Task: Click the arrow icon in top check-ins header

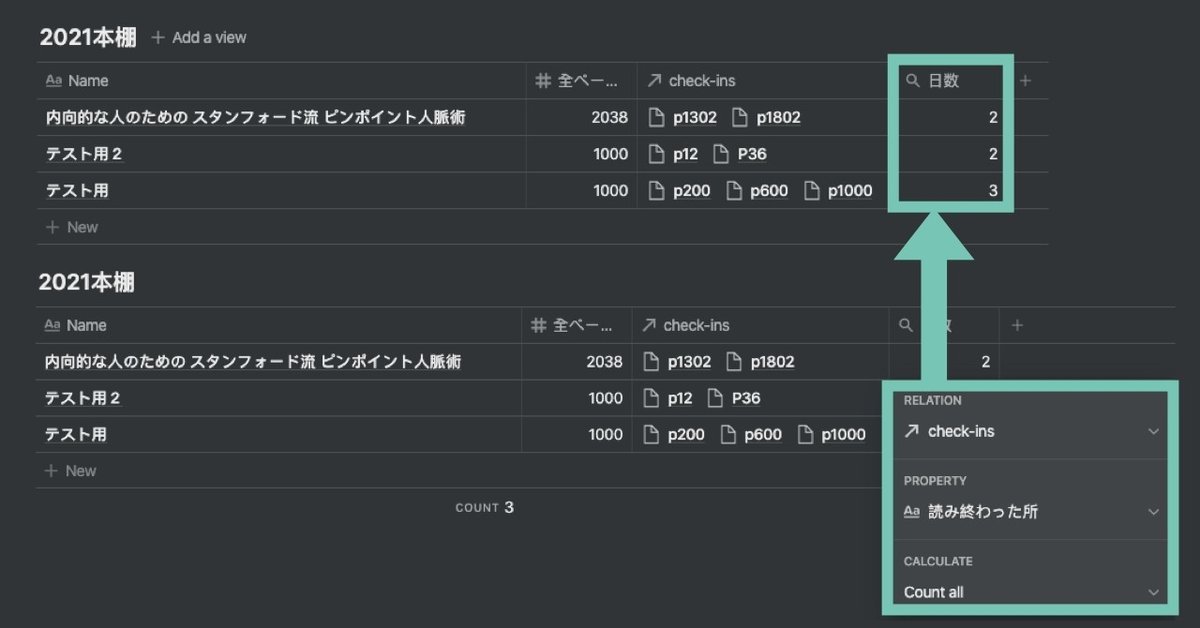Action: point(655,81)
